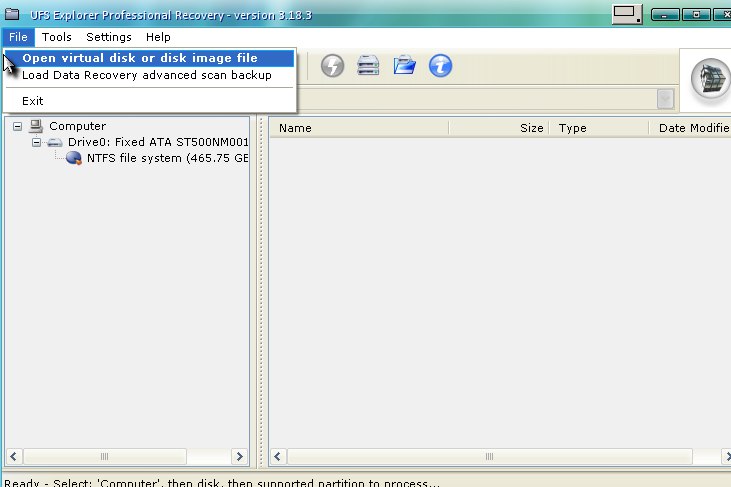Viewport: 731px width, 487px height.
Task: Collapse the Computer tree node
Action: point(17,126)
